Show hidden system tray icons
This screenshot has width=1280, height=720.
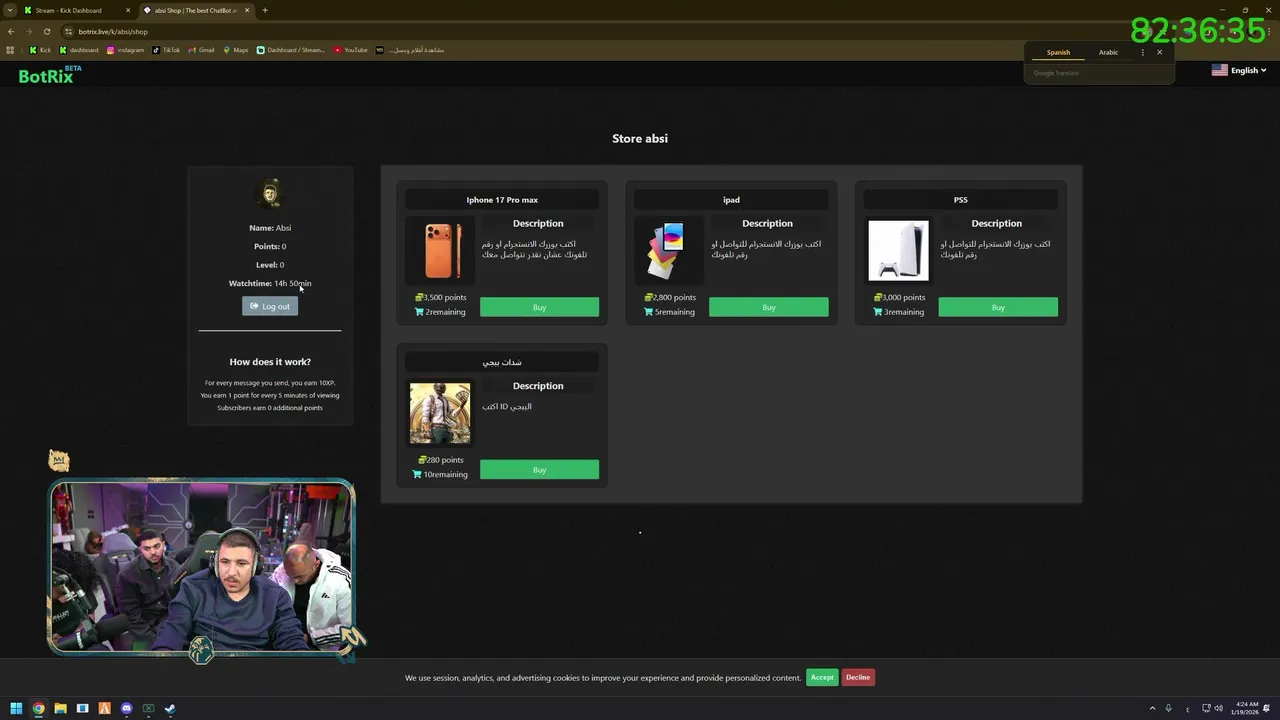(1152, 708)
